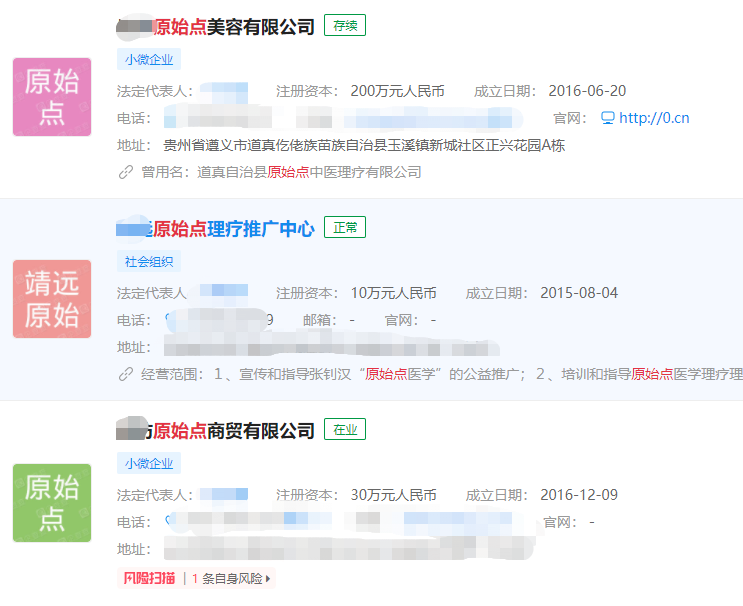Click the founding date 2016-12-09
743x606 pixels.
pos(579,495)
